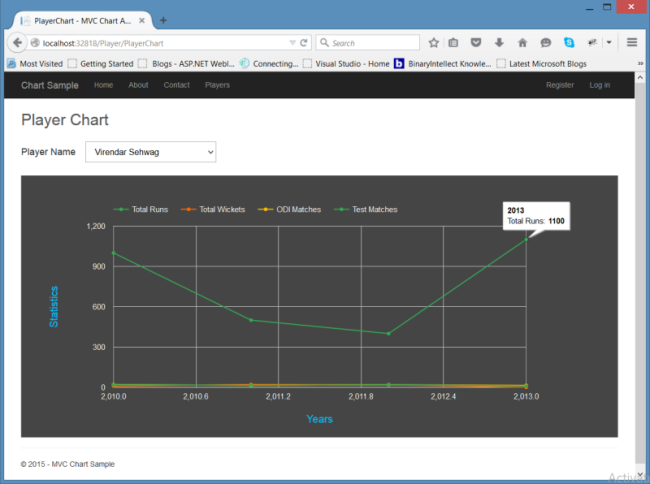Click the Skype toolbar icon
Screen dimensions: 650x484
point(569,42)
